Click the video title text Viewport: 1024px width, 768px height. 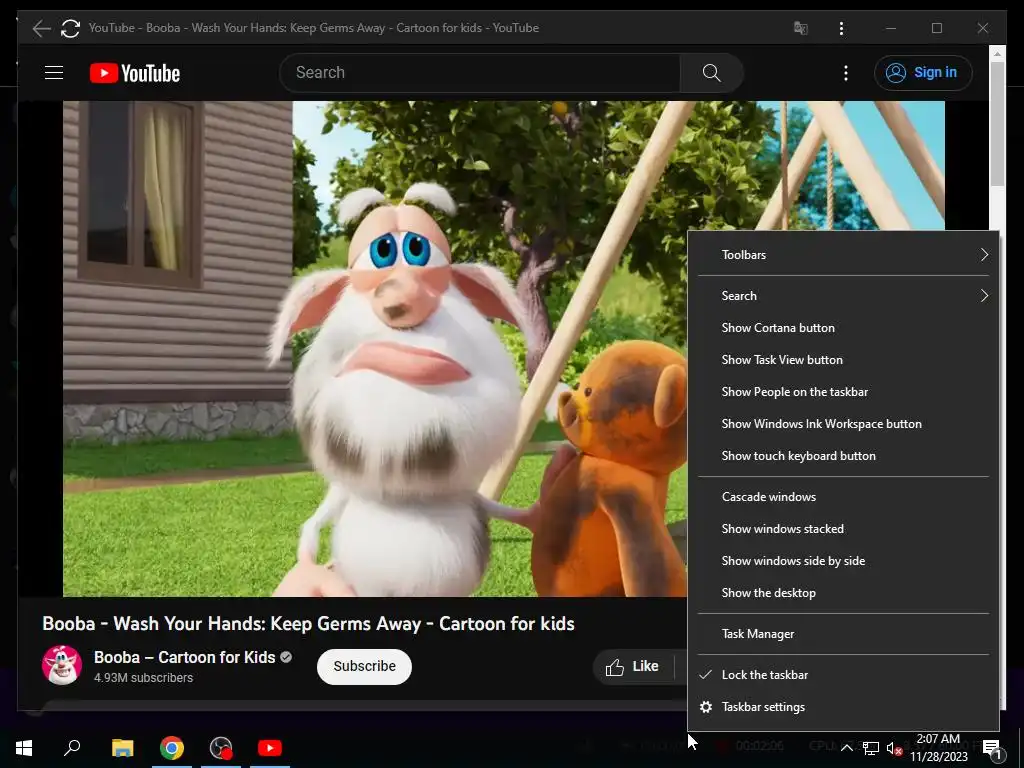click(308, 624)
